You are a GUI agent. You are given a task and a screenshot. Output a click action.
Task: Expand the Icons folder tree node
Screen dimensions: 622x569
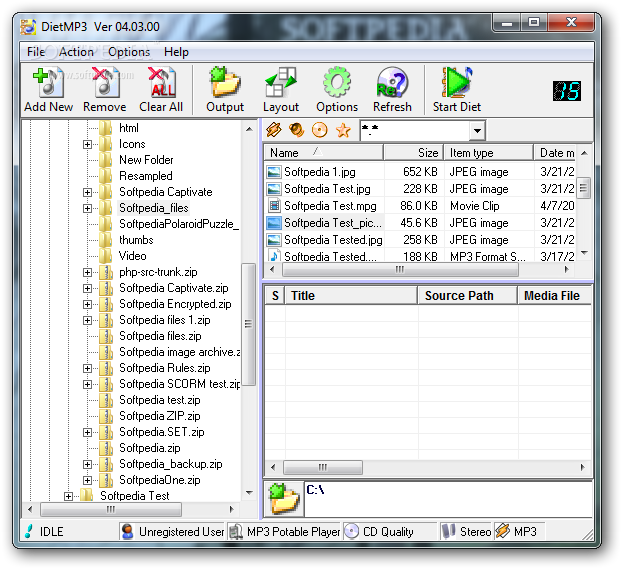(x=87, y=144)
